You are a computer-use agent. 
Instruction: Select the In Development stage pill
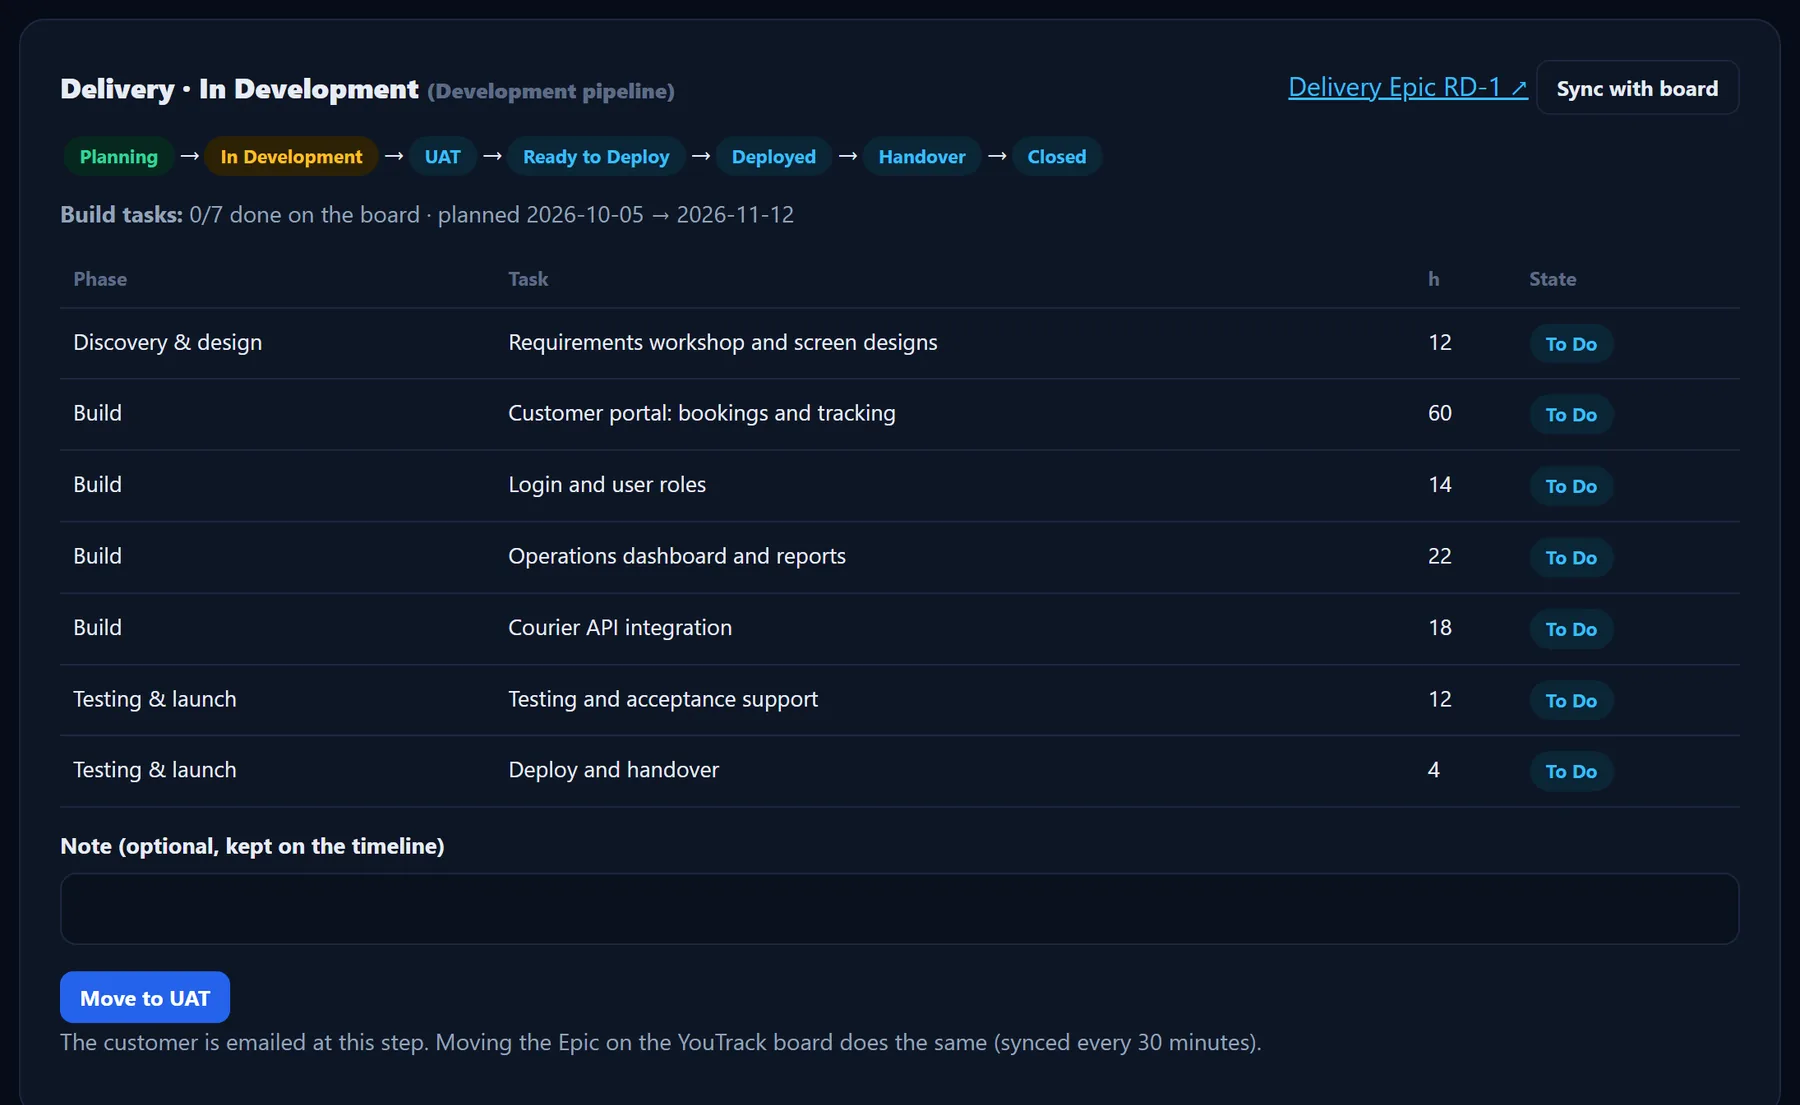click(x=291, y=157)
